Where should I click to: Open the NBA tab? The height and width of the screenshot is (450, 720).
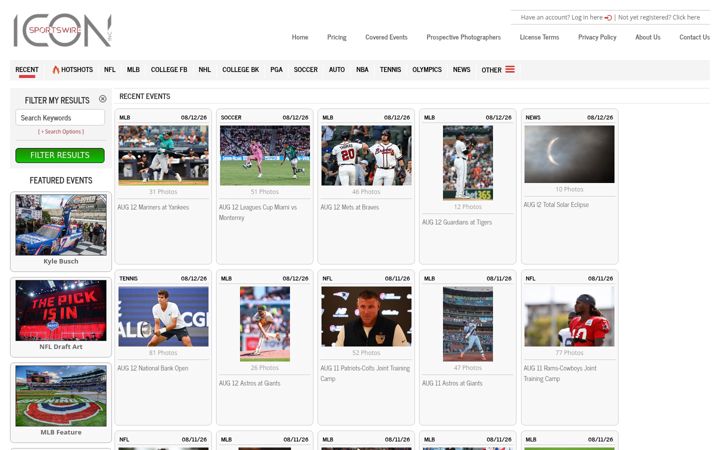[362, 69]
